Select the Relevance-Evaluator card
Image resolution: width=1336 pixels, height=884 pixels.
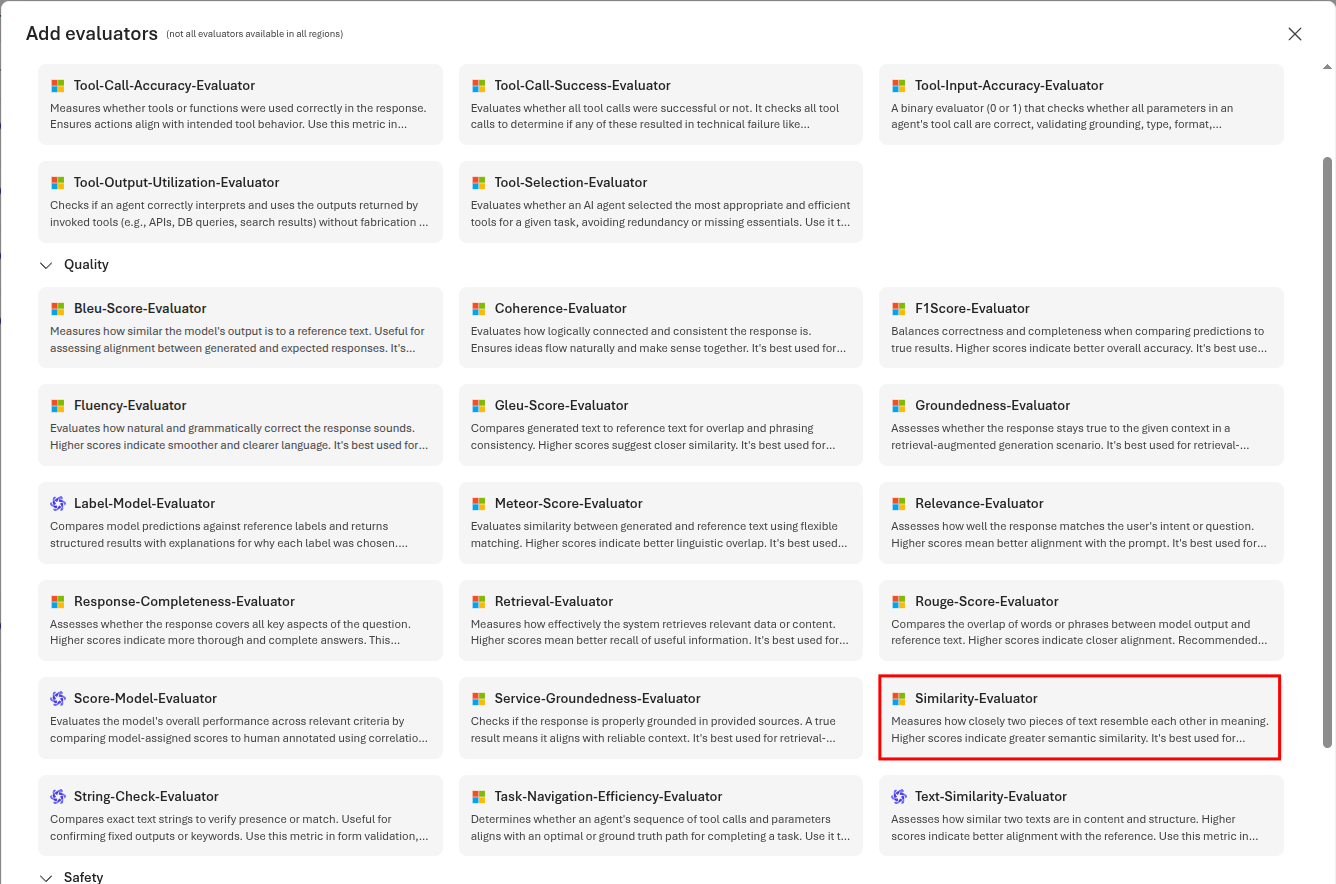pos(1080,522)
